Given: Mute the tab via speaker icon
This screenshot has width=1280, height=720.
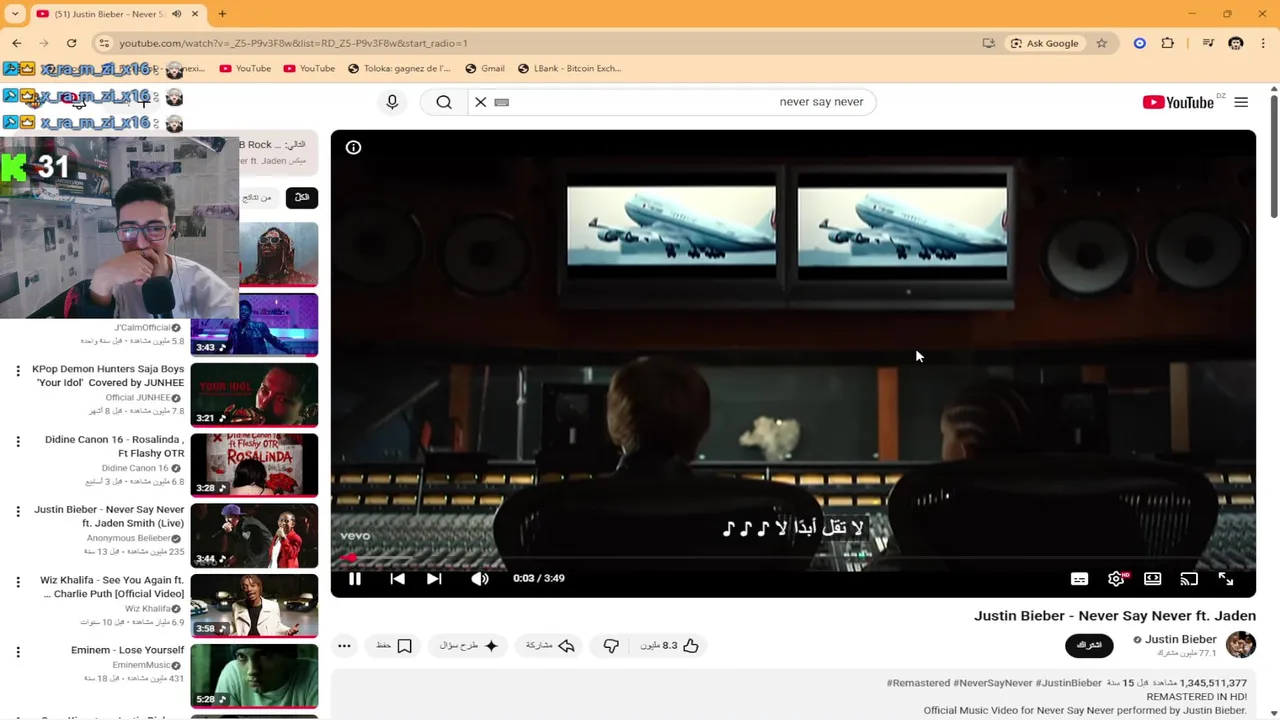Looking at the screenshot, I should tap(177, 14).
